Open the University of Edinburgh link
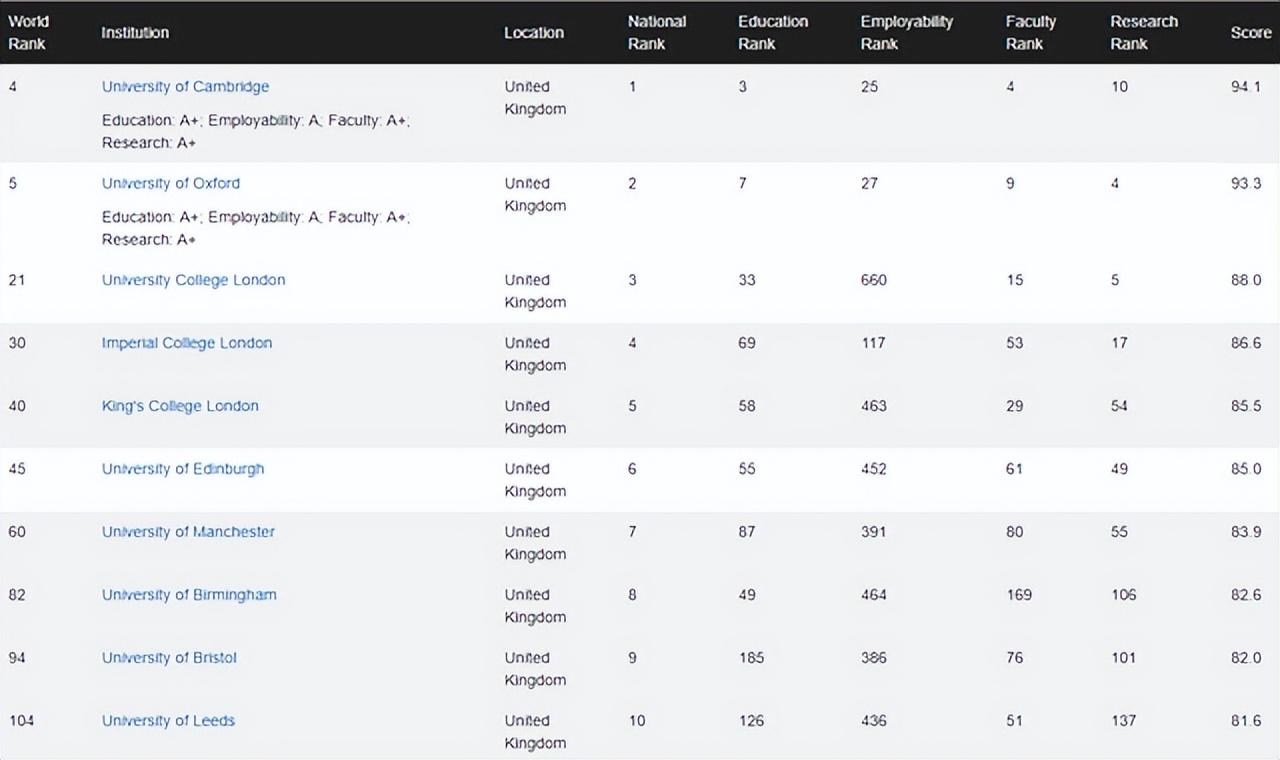 (182, 469)
